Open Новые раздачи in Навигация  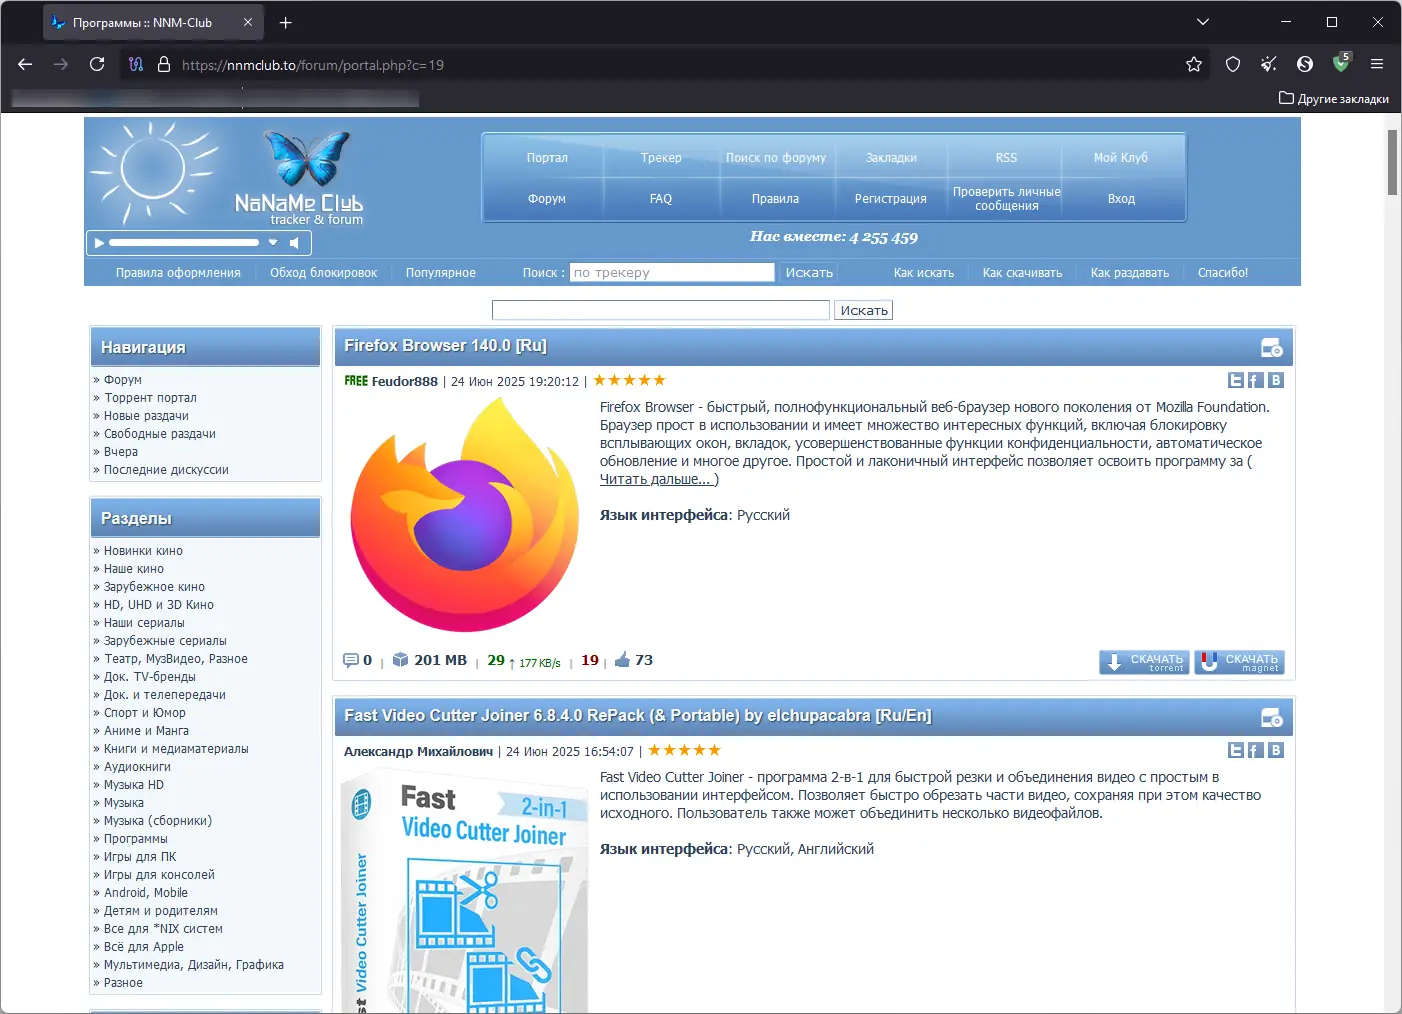click(146, 416)
